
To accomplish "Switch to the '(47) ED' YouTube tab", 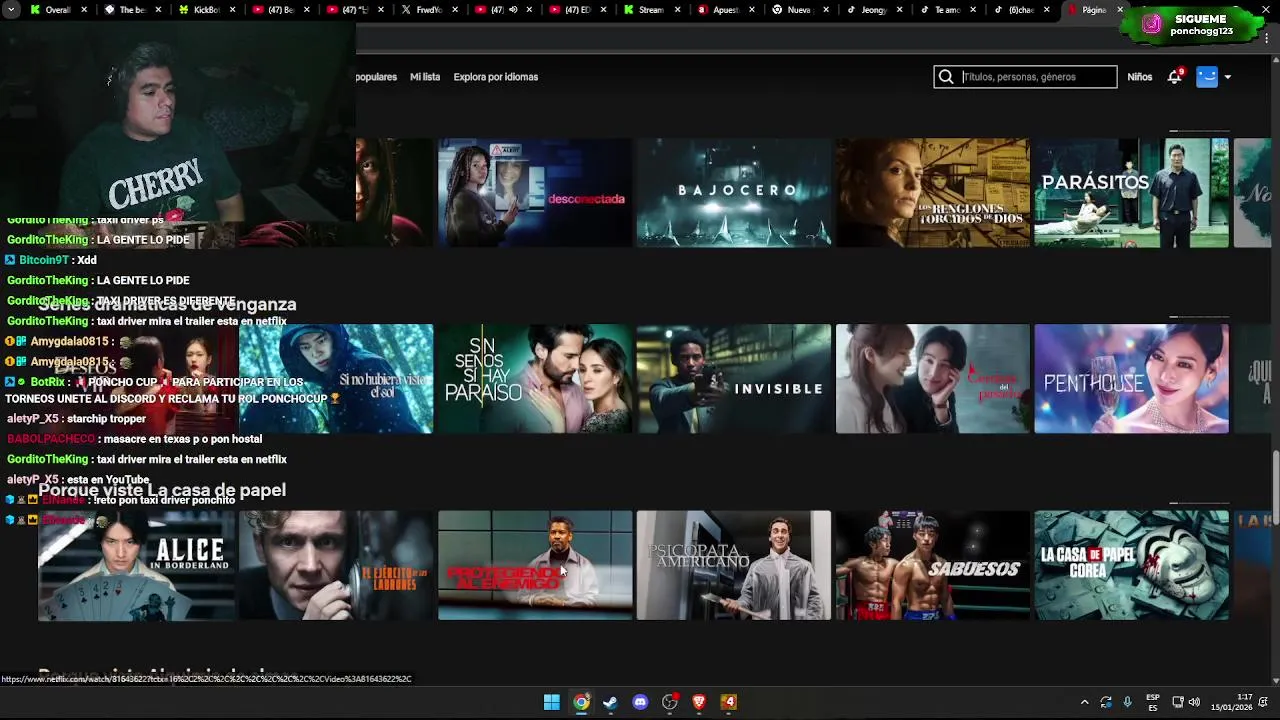I will 576,10.
